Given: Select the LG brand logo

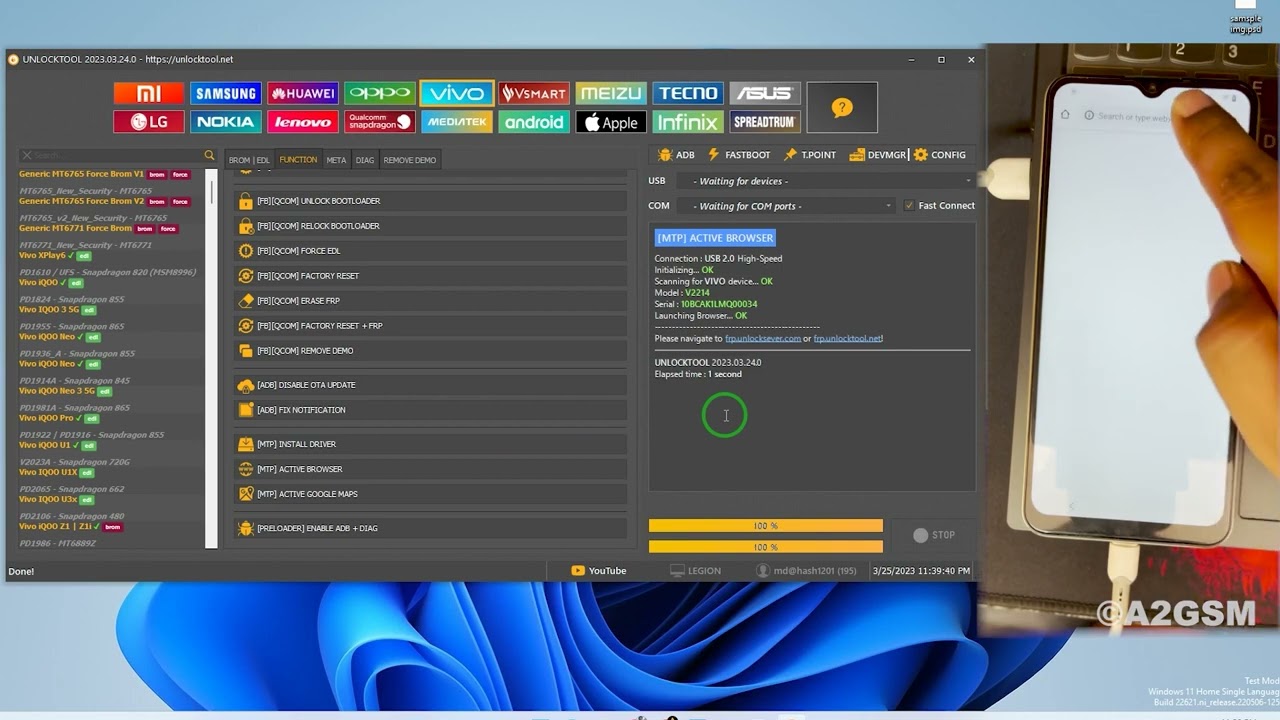Looking at the screenshot, I should (149, 122).
